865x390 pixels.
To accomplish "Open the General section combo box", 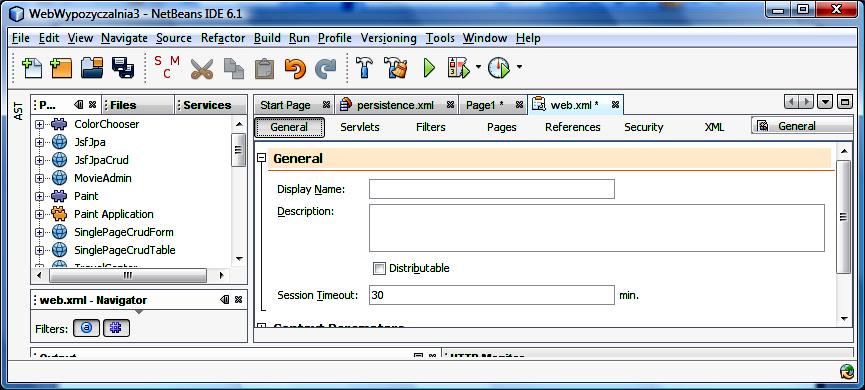I will click(x=802, y=126).
